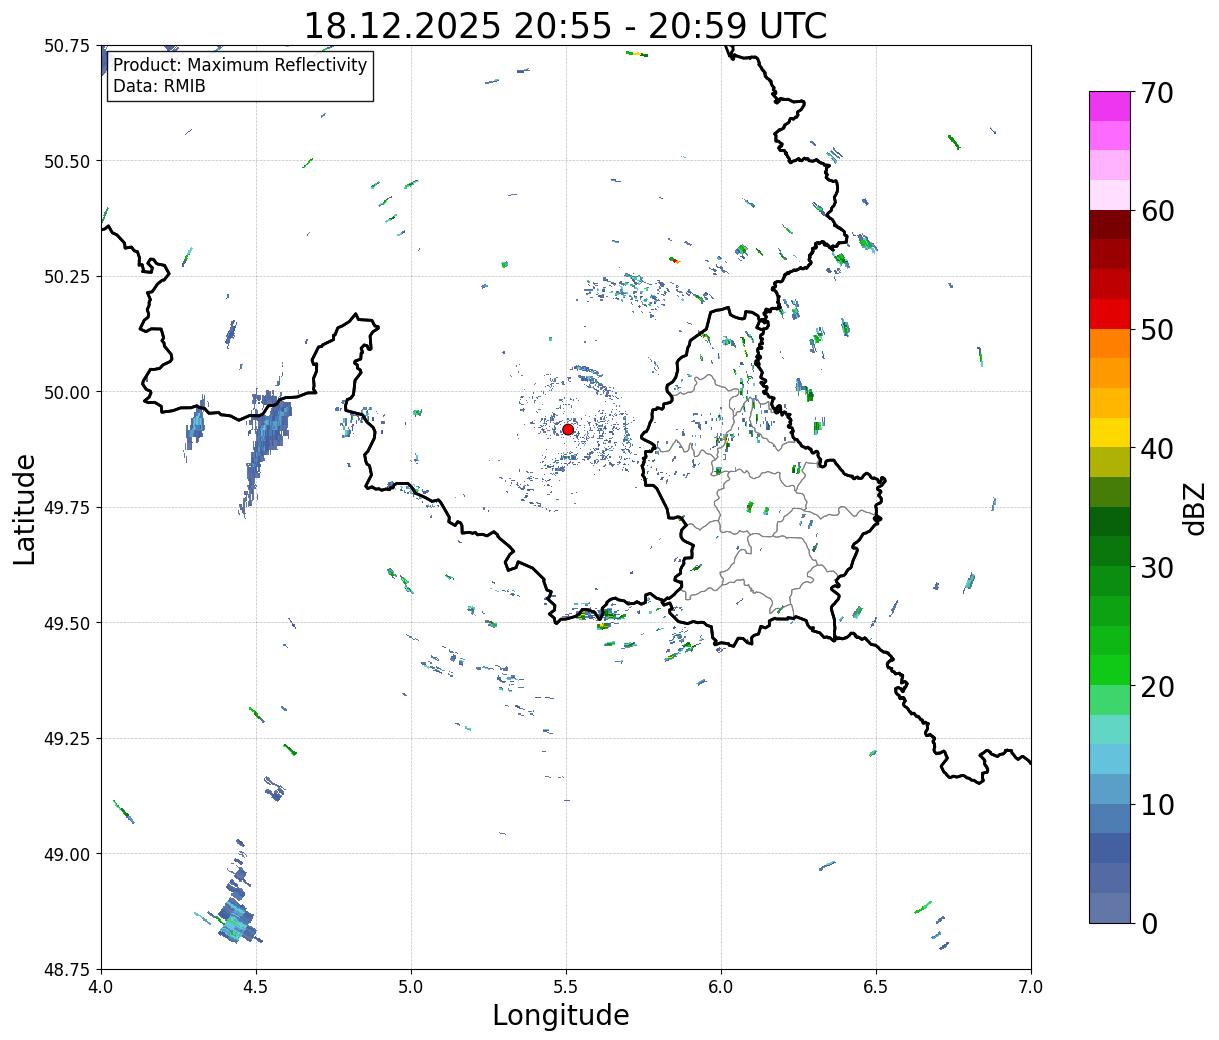The image size is (1219, 1040).
Task: Click the red radar station marker
Action: pyautogui.click(x=568, y=429)
